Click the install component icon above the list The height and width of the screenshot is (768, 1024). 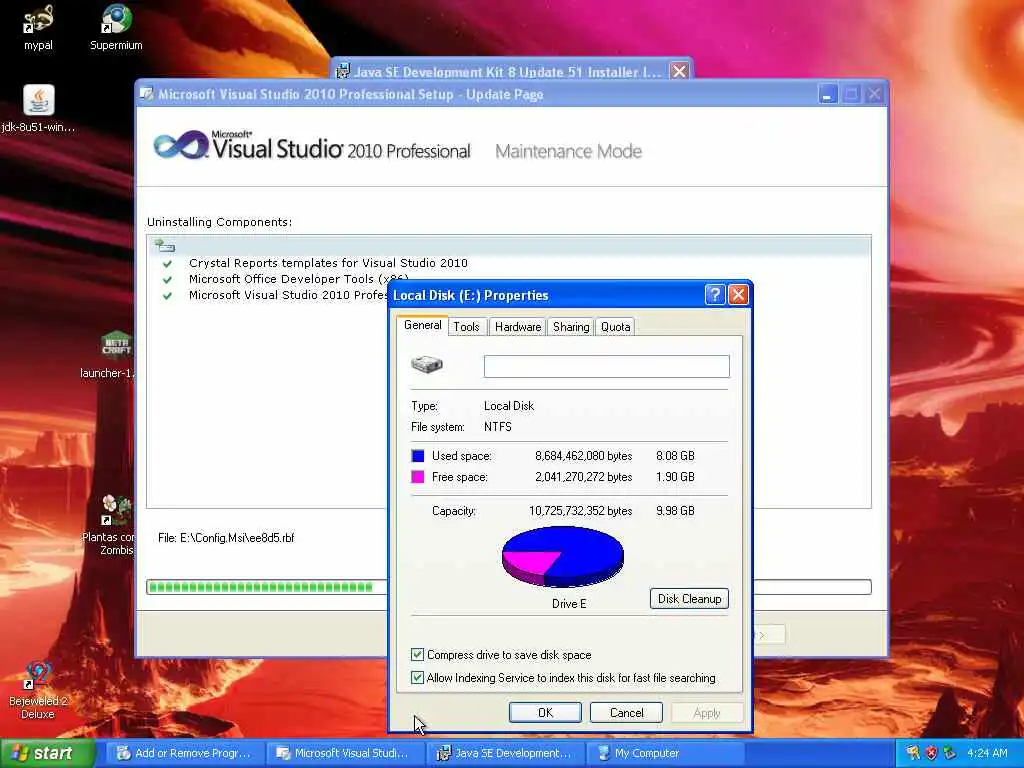point(165,246)
